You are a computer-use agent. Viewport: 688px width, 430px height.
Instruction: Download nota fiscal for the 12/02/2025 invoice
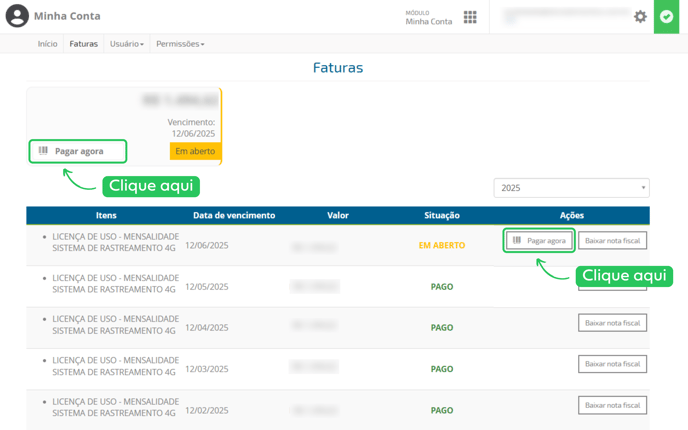[x=612, y=405]
